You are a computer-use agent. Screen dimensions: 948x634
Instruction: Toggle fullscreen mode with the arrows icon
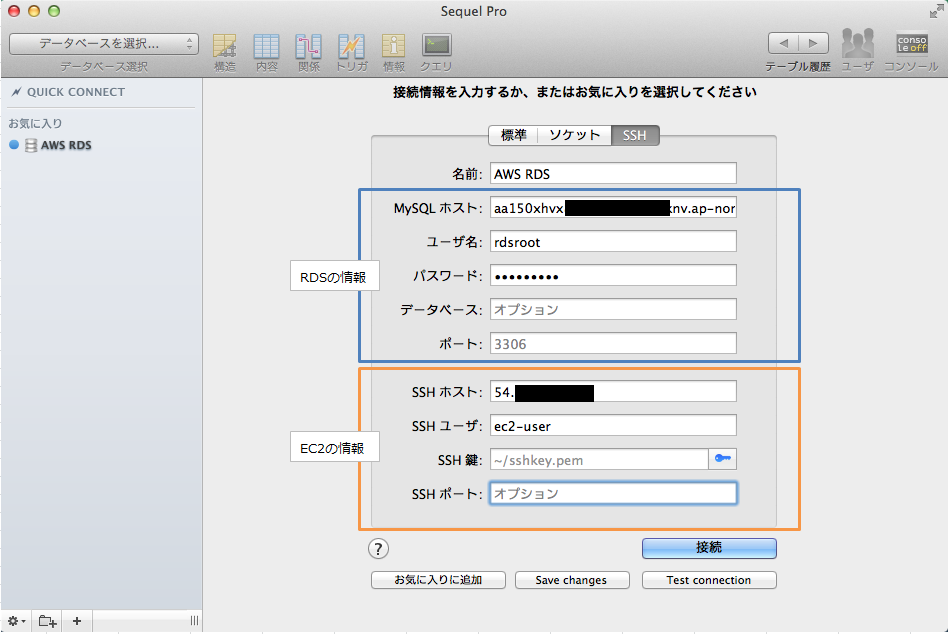(937, 11)
